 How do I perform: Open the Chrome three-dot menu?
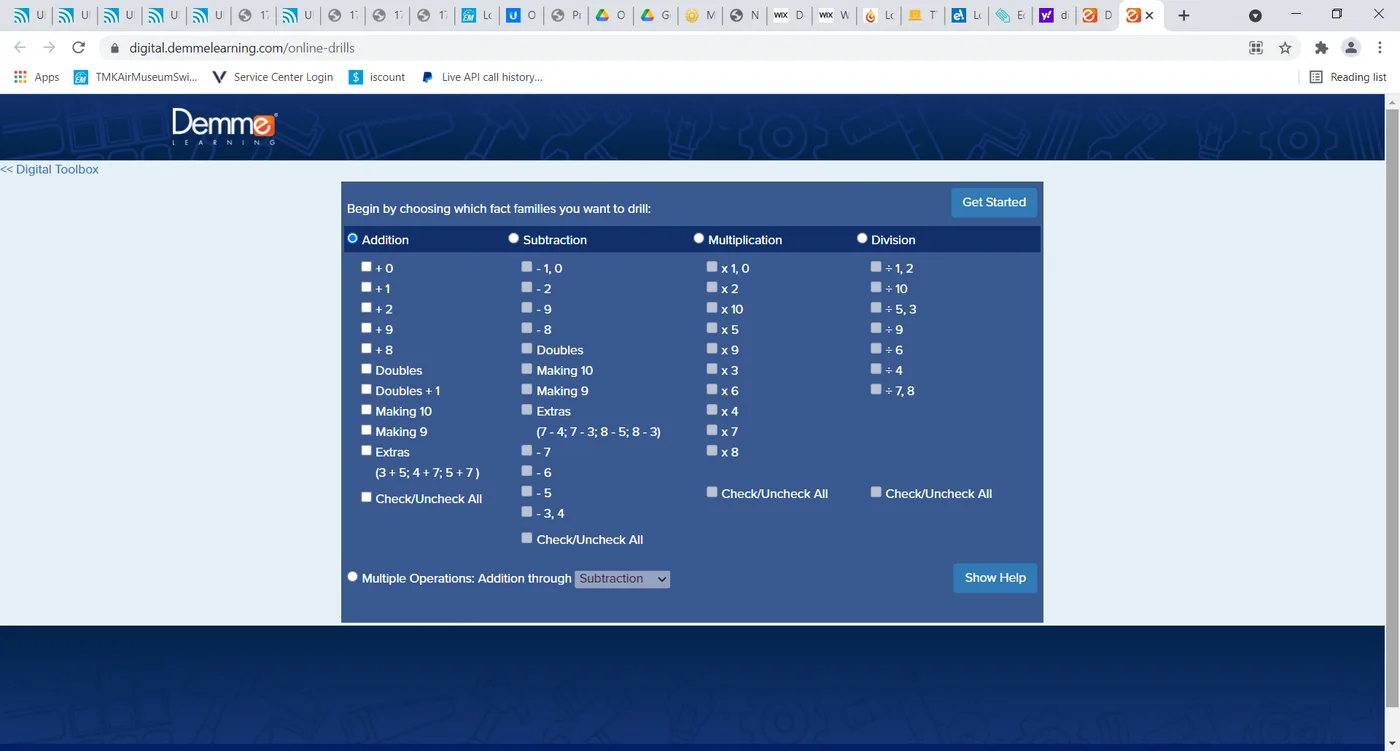click(1380, 47)
